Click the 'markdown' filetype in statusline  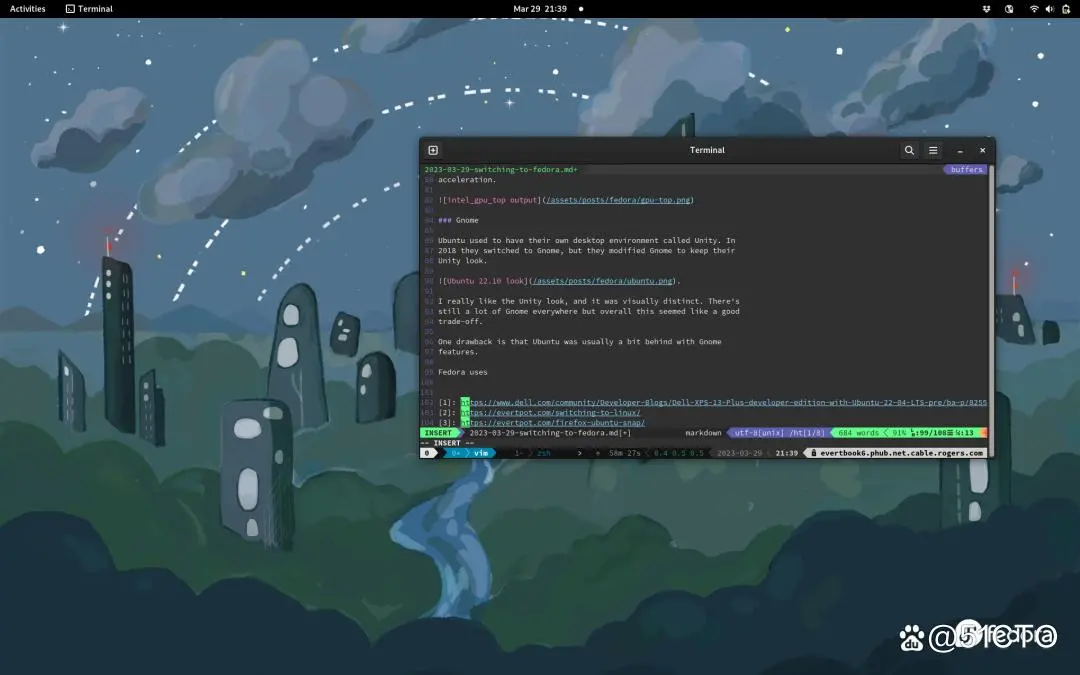coord(703,433)
